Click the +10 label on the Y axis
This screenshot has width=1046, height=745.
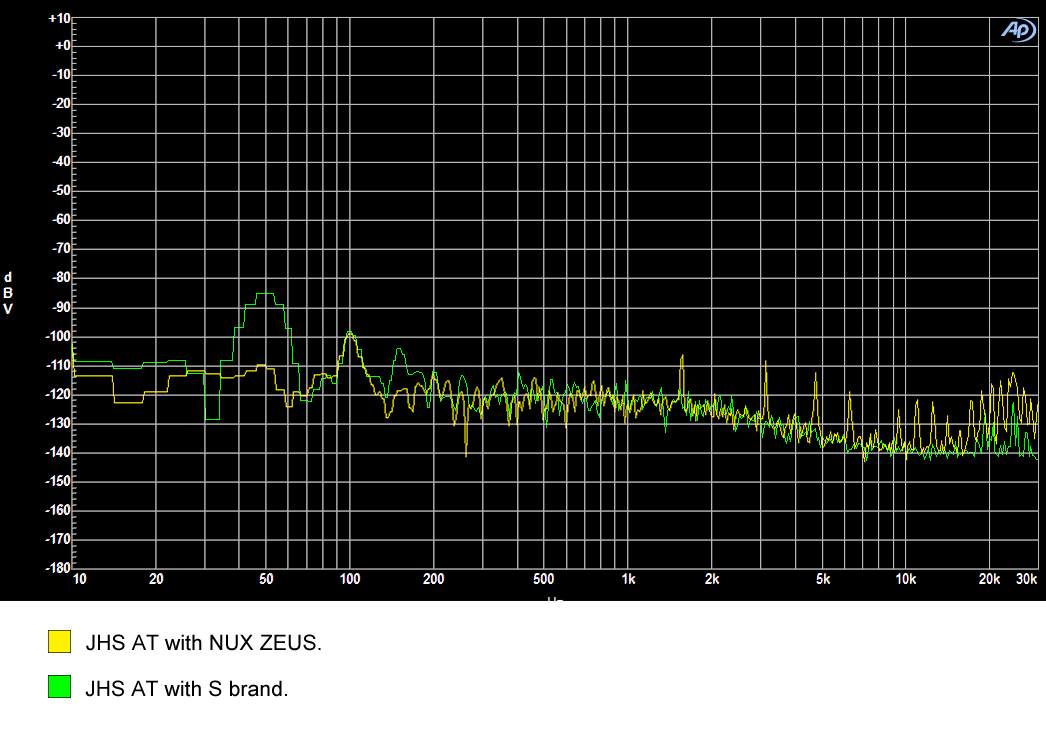[59, 19]
